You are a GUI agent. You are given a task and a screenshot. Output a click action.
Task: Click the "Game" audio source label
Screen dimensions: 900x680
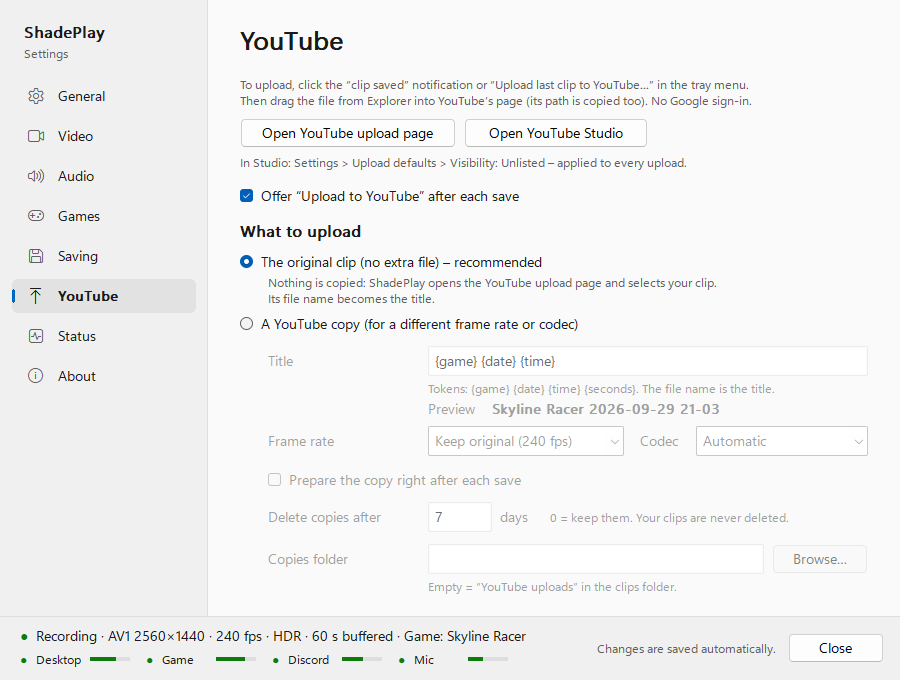tap(177, 660)
